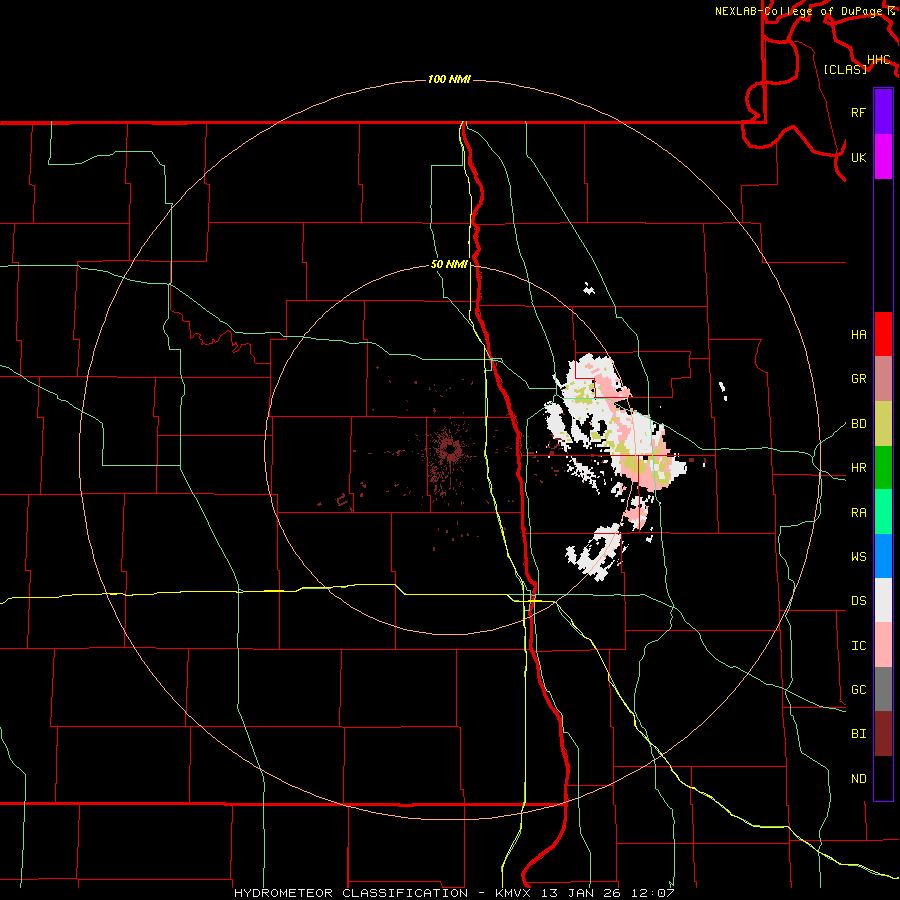Click the HA legend label
900x900 pixels.
[858, 335]
